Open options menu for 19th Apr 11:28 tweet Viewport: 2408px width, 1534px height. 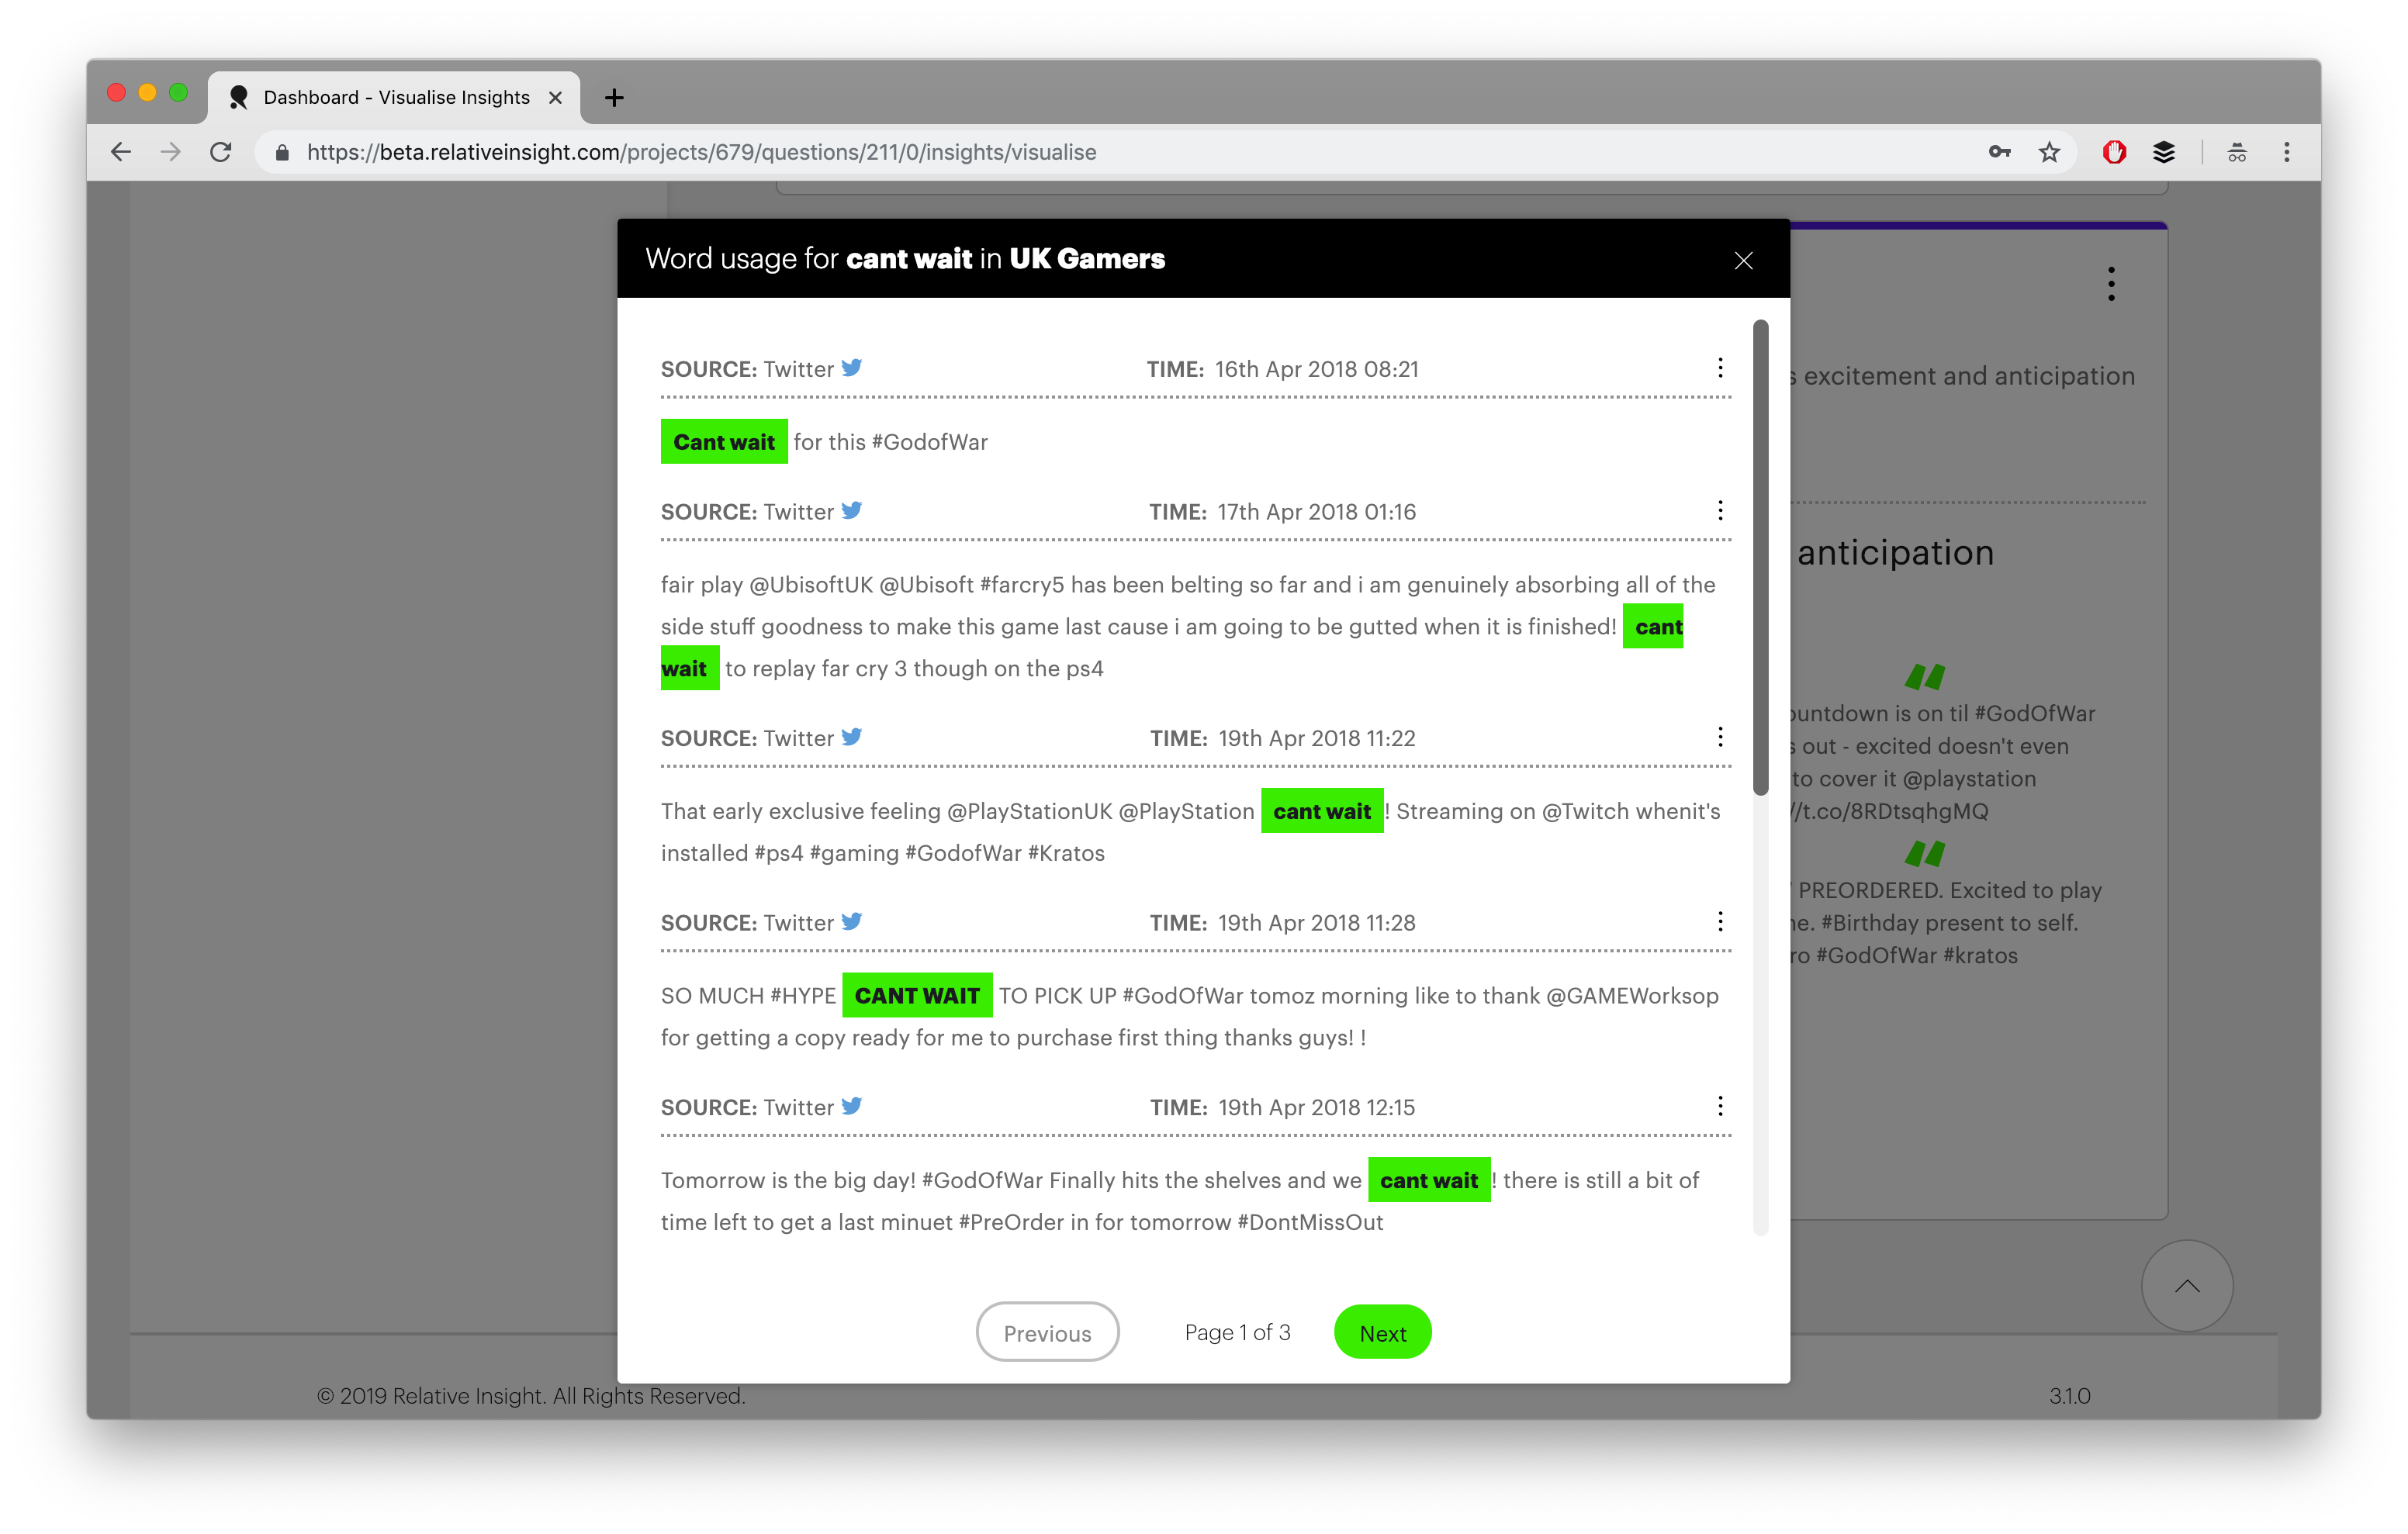(x=1720, y=922)
